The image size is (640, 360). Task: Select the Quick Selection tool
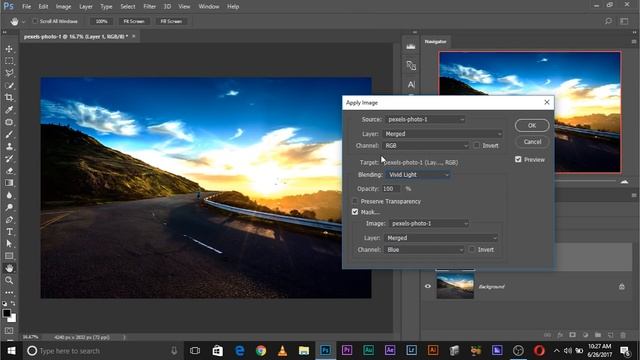click(9, 86)
